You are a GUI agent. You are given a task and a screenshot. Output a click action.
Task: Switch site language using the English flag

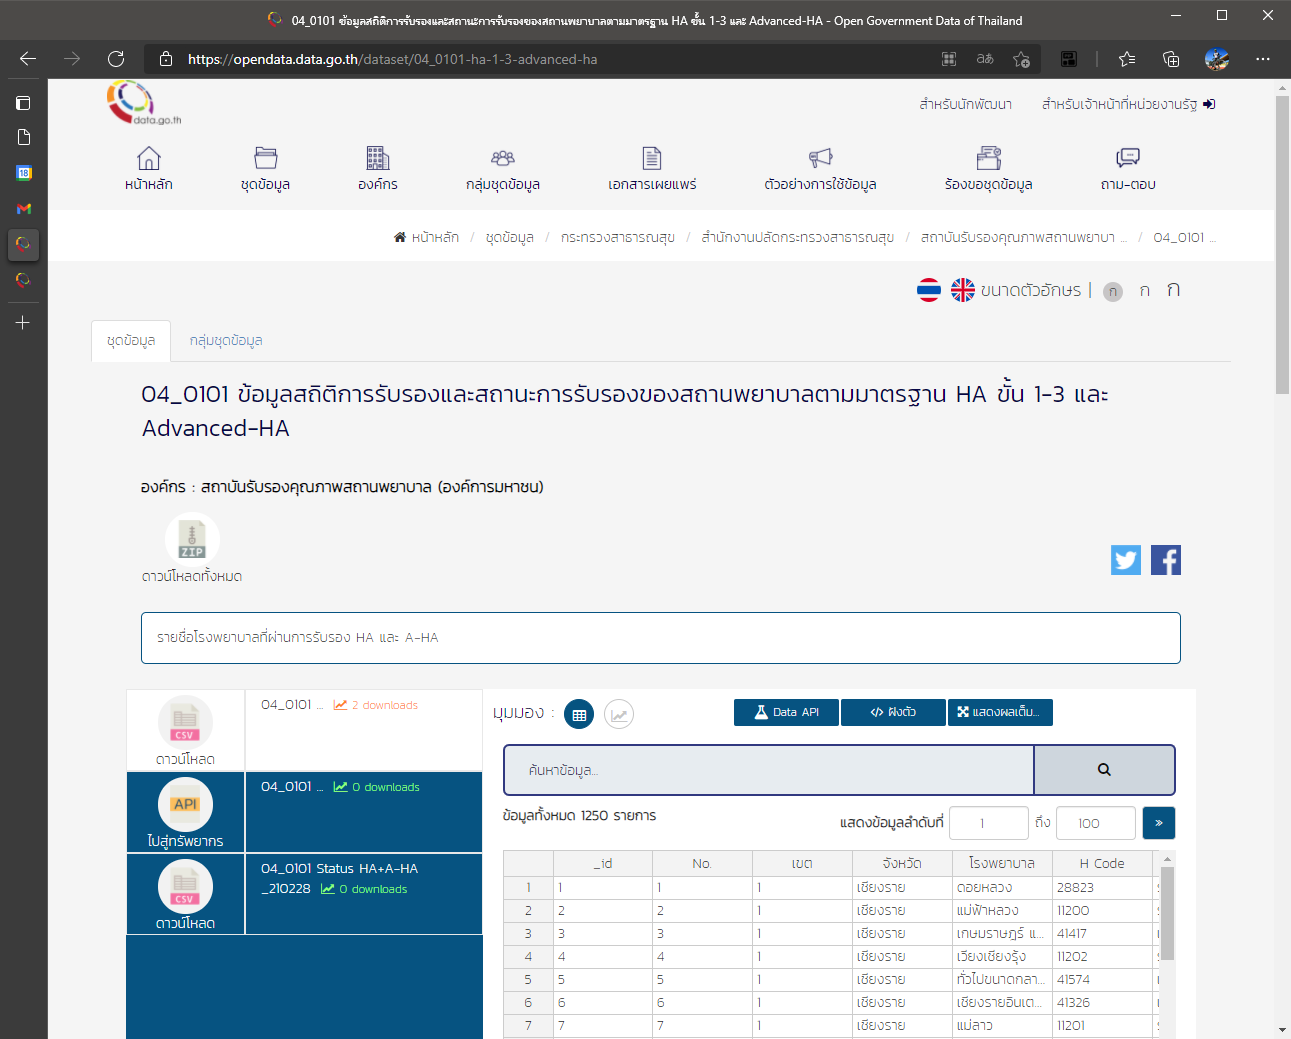click(x=962, y=289)
